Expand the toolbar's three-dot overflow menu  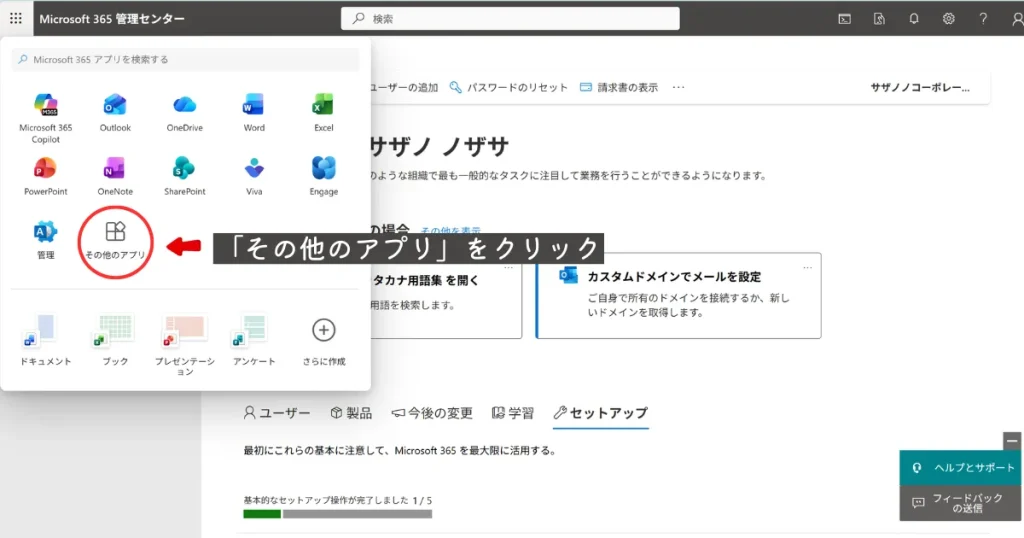679,87
